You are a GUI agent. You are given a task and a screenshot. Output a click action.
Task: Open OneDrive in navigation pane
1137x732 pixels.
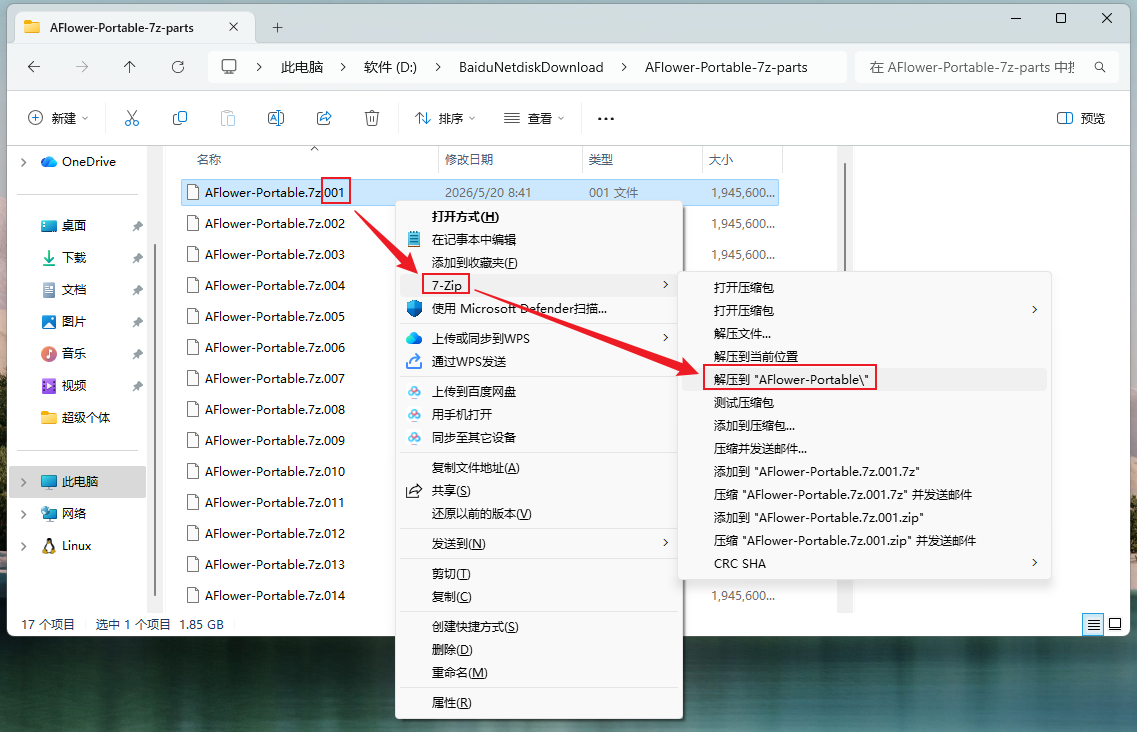click(x=88, y=162)
